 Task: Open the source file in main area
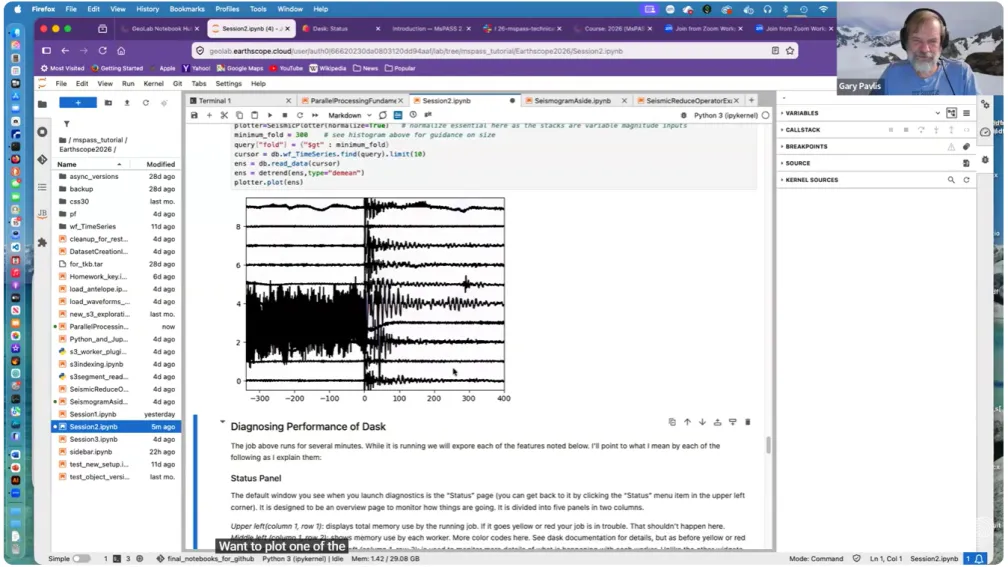click(x=966, y=163)
